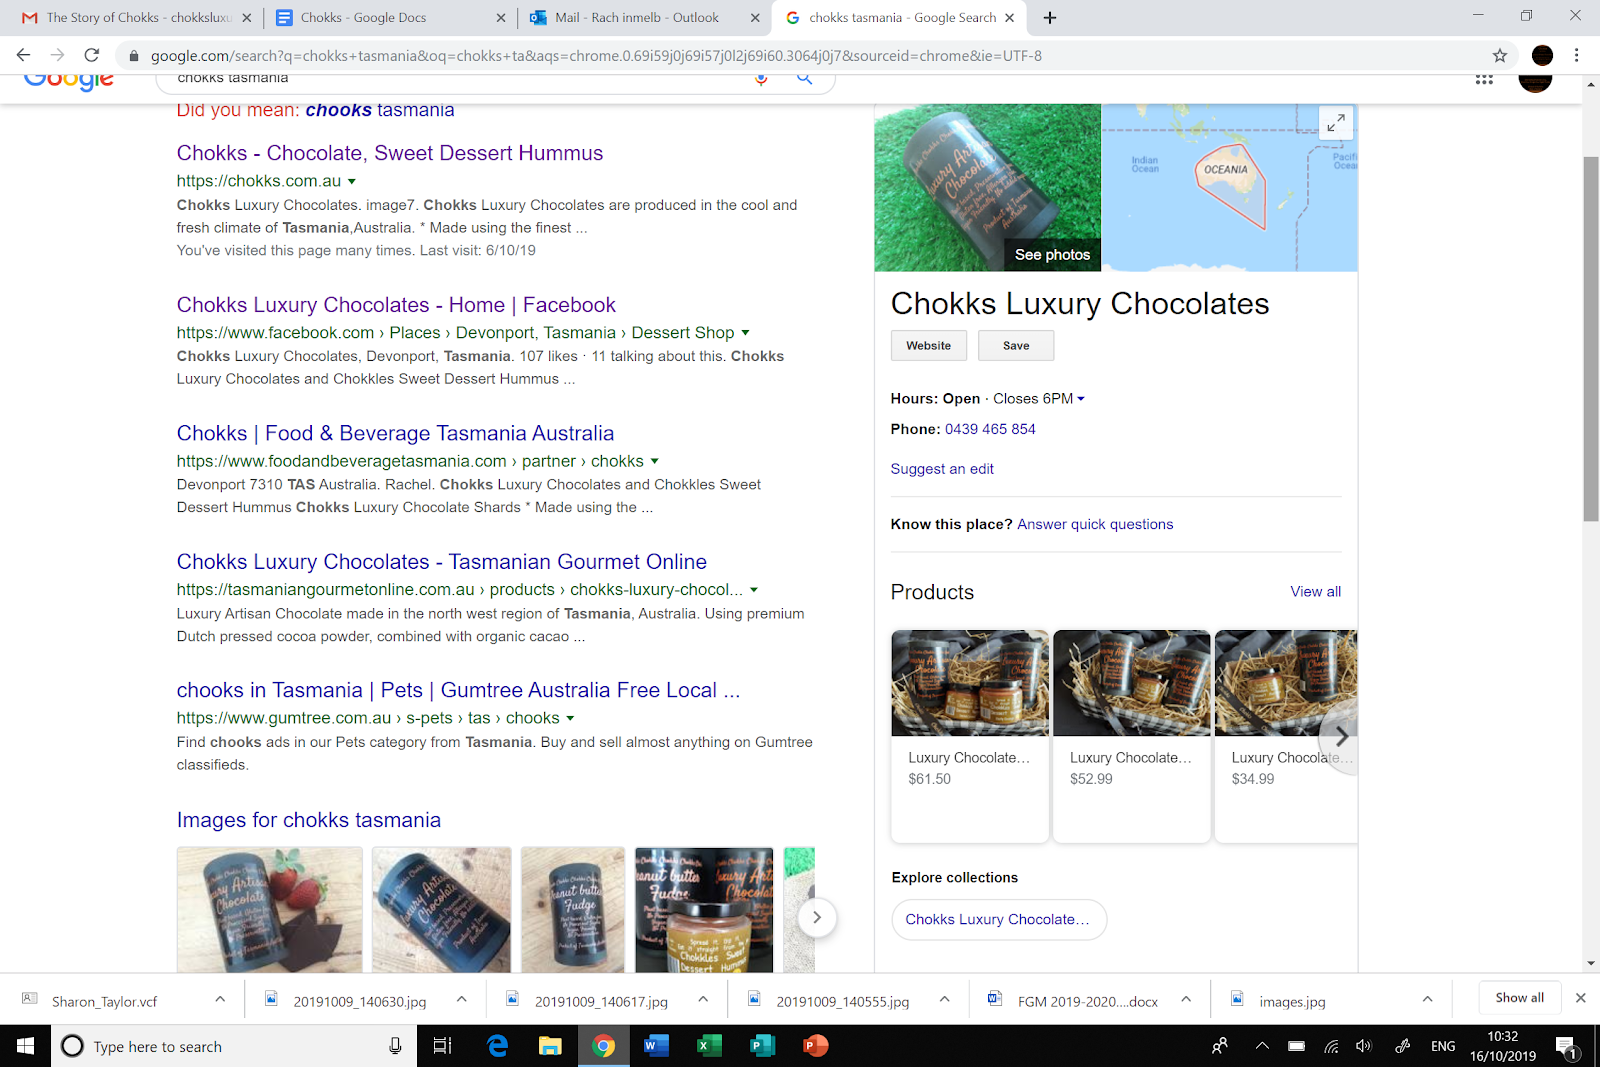Open the FGM 2019-2020 docx download

point(1088,1001)
